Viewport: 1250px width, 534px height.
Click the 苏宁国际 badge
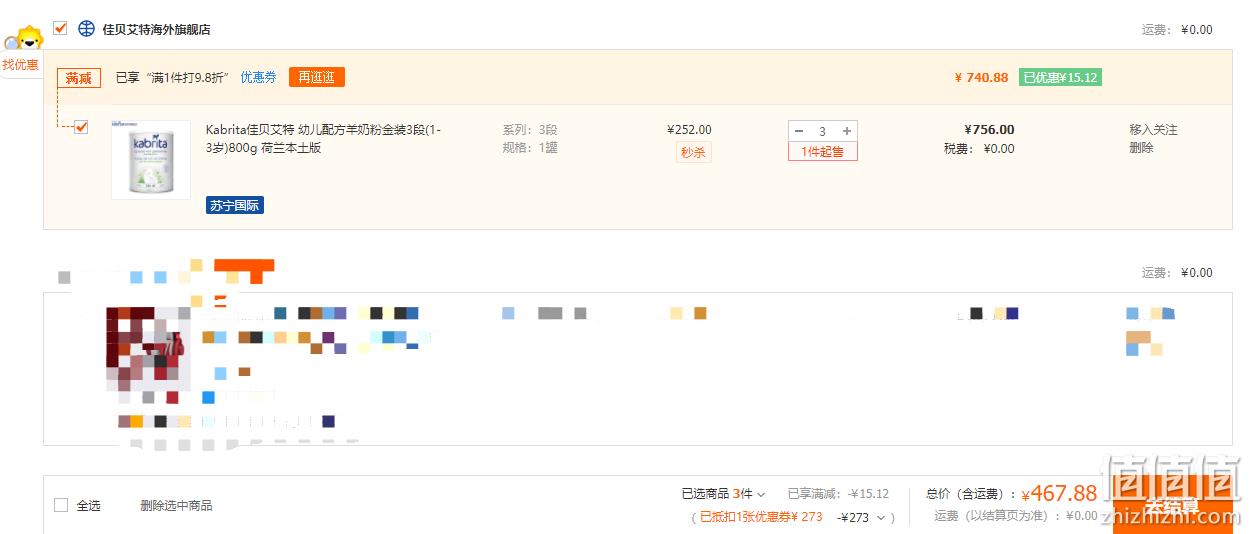tap(235, 205)
